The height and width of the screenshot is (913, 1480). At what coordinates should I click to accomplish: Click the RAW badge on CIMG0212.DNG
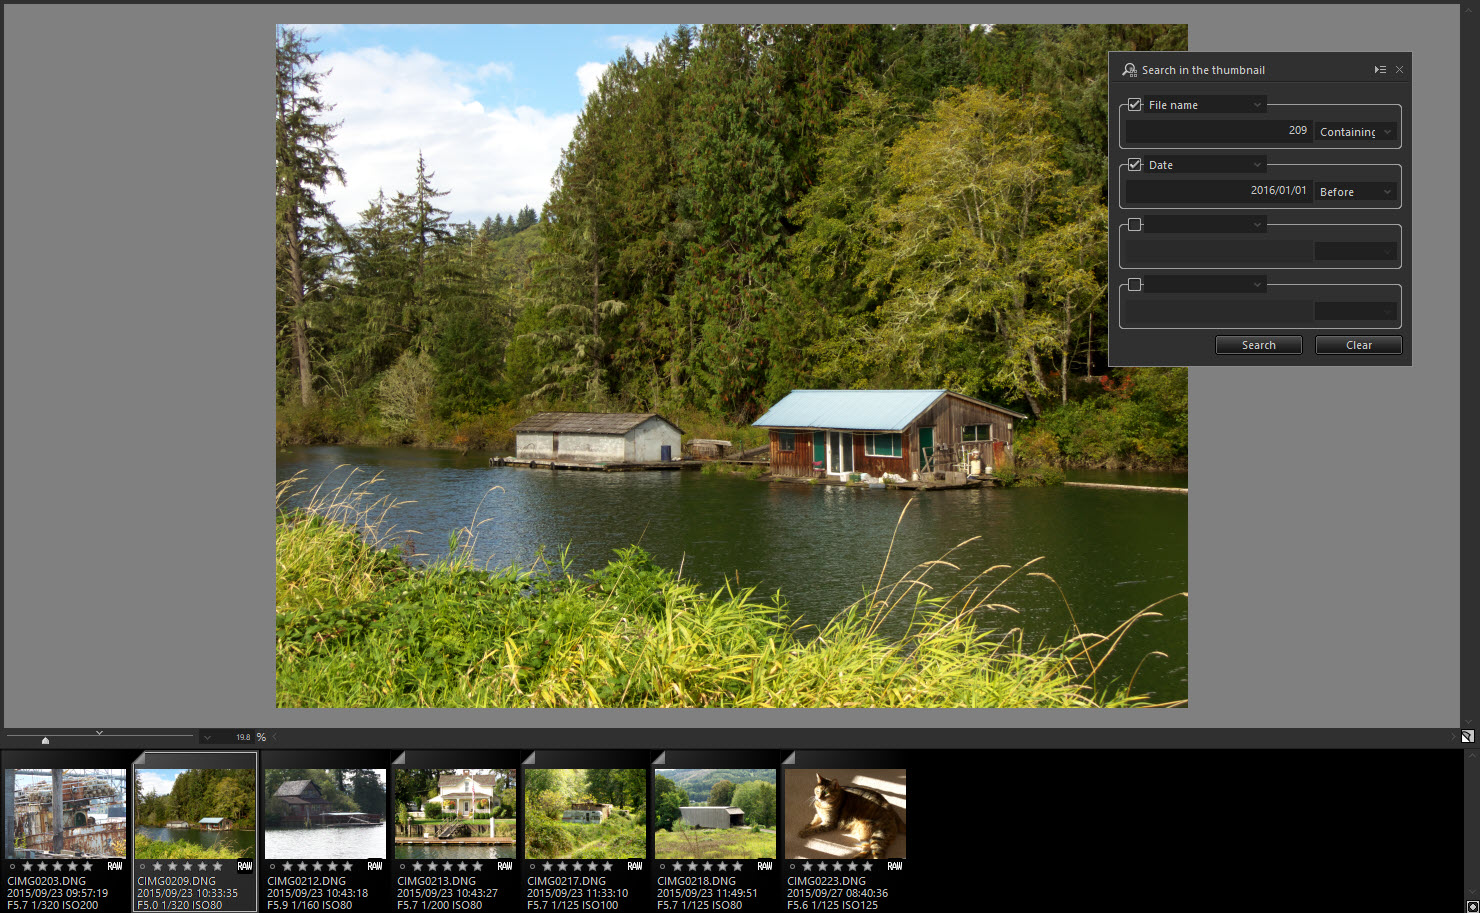coord(375,866)
